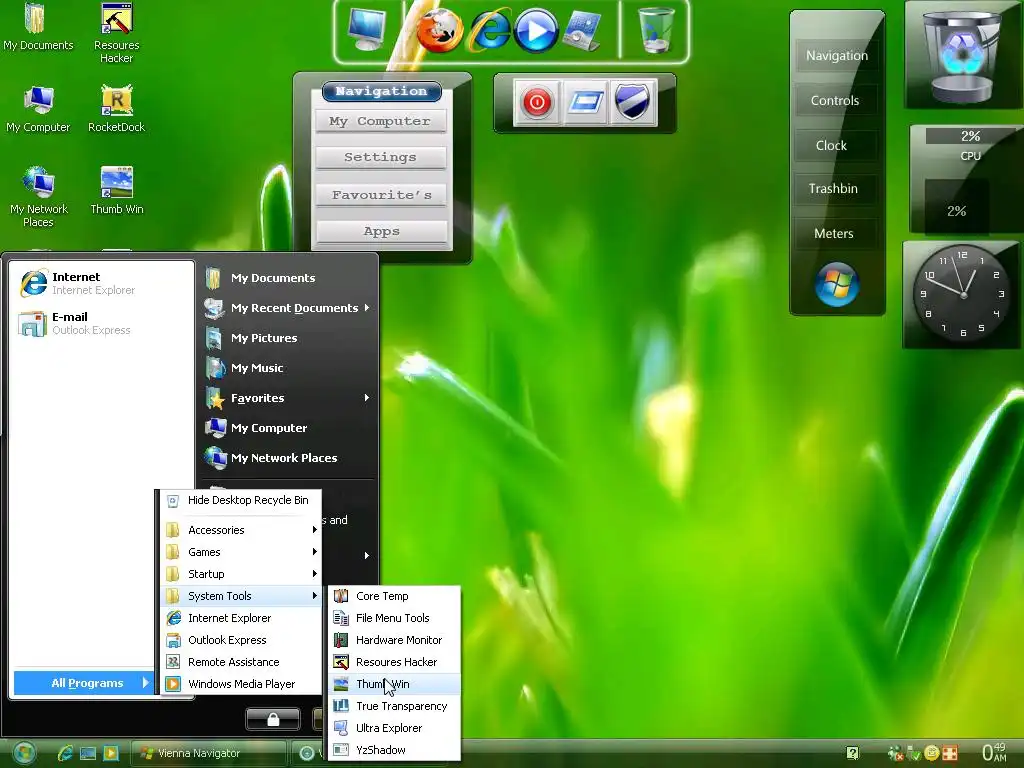Image resolution: width=1024 pixels, height=768 pixels.
Task: Click Controls in right sidebar panel
Action: 835,101
